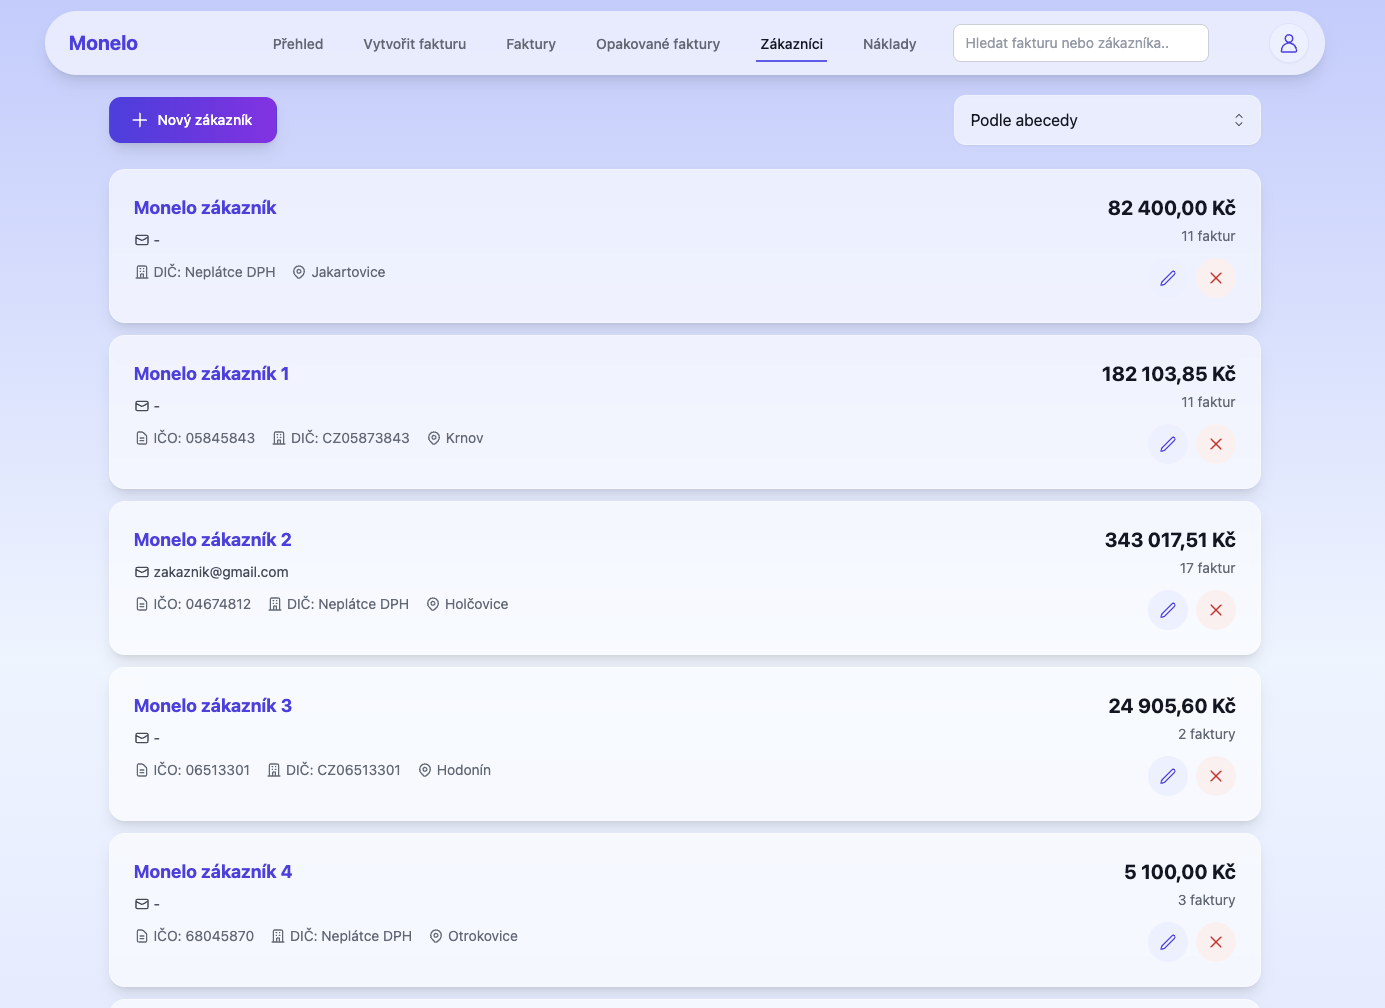Delete the Monelo zákazník 1 customer

click(1215, 444)
